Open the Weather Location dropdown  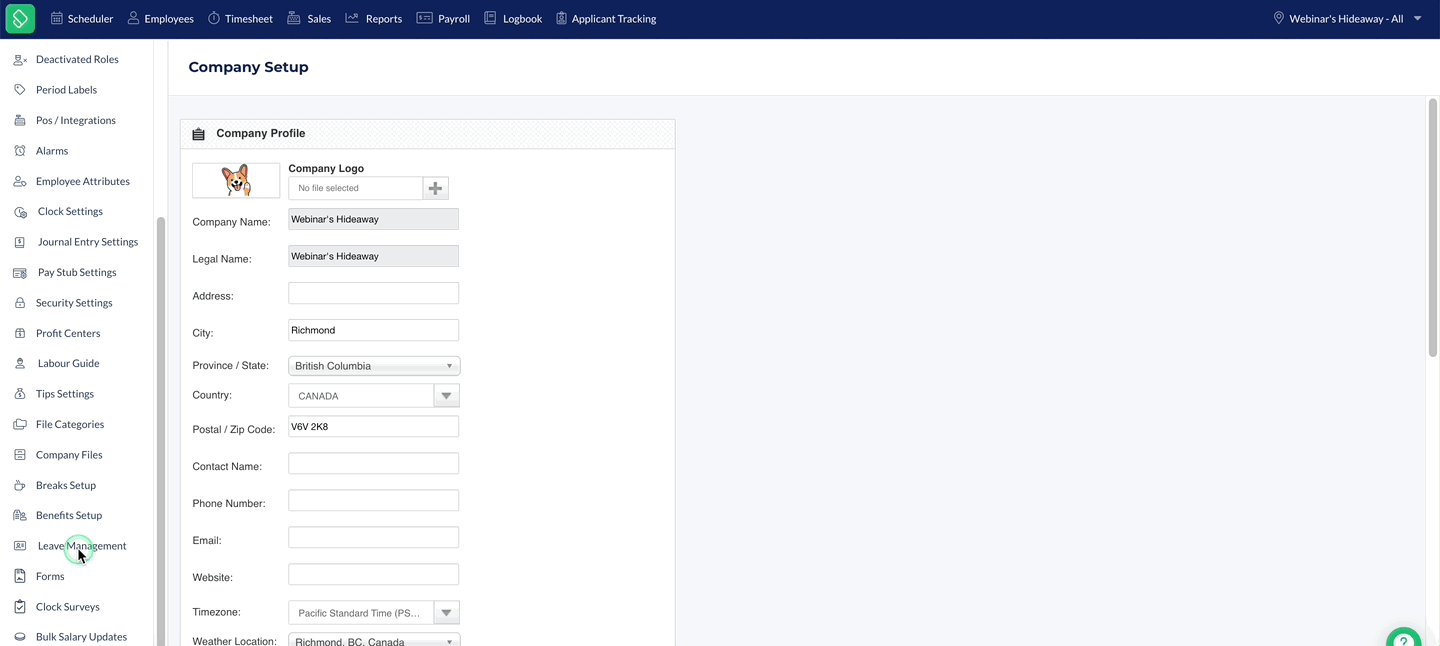click(374, 640)
